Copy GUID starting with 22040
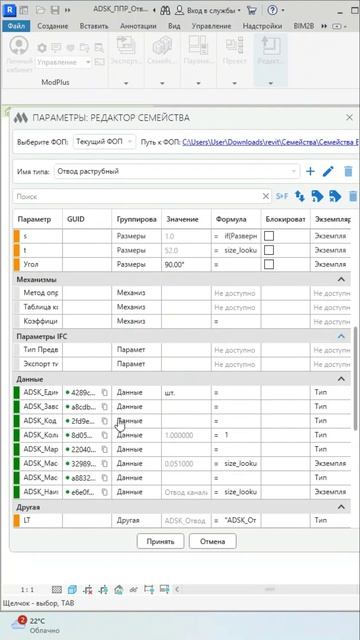The height and width of the screenshot is (640, 360). tap(104, 449)
